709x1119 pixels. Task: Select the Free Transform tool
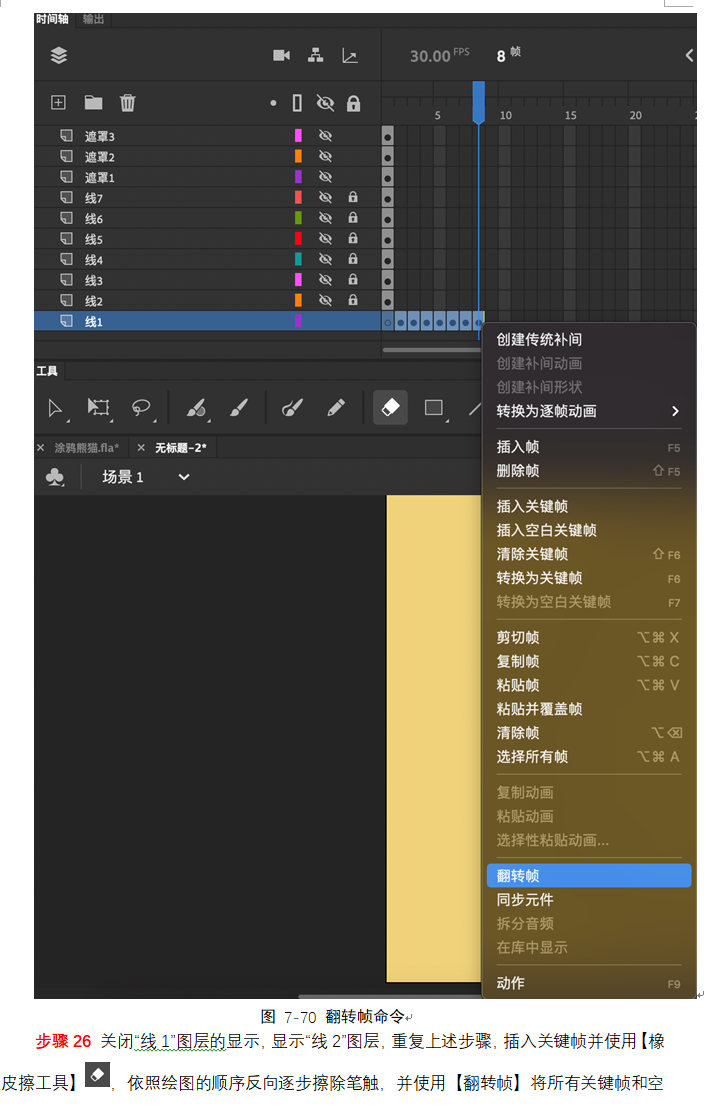pyautogui.click(x=98, y=407)
